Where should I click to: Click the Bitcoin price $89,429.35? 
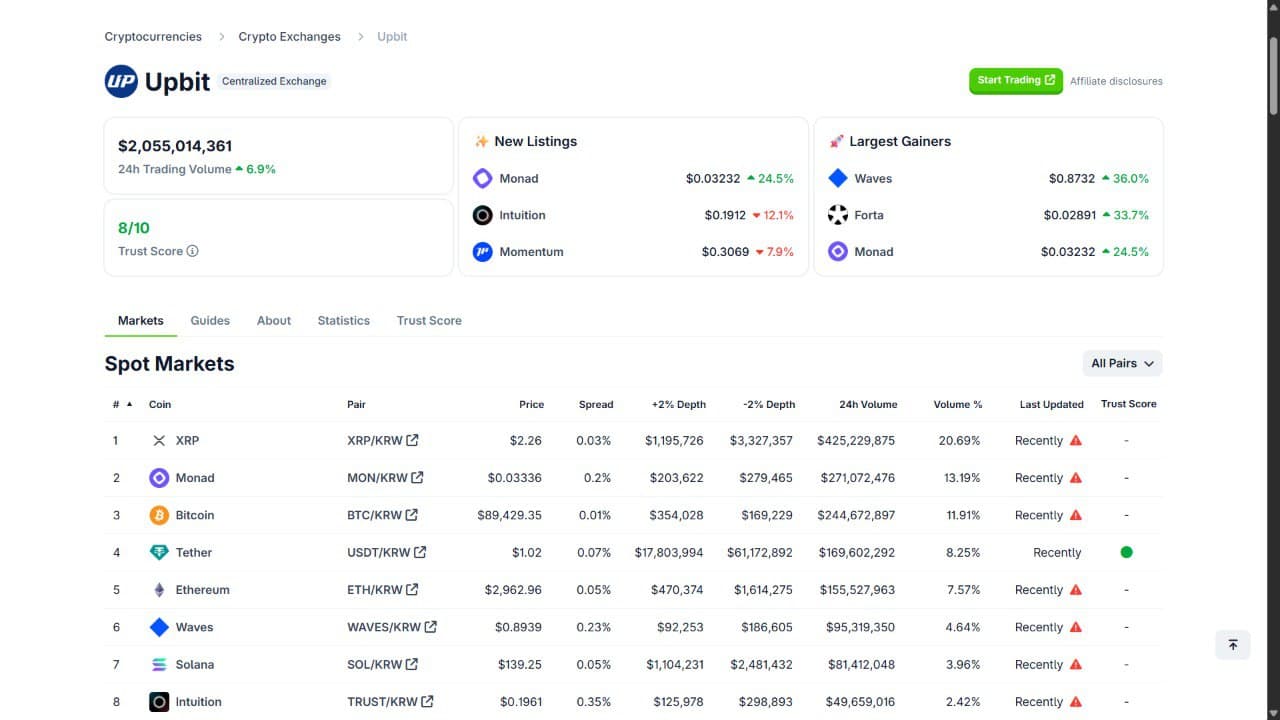pos(509,515)
